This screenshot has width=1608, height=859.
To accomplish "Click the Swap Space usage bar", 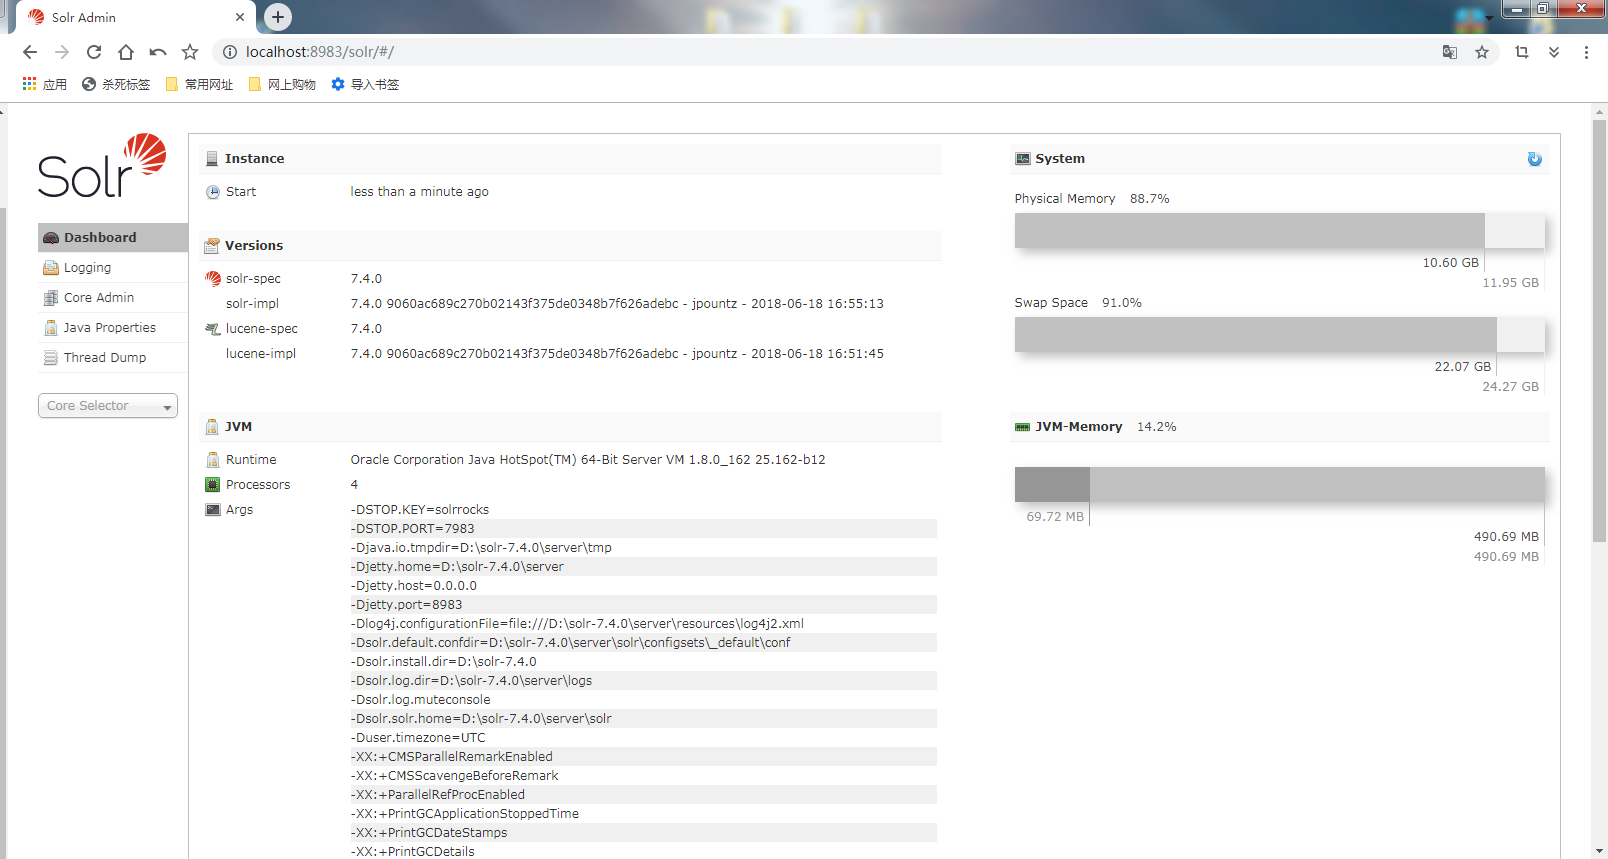I will pos(1279,334).
